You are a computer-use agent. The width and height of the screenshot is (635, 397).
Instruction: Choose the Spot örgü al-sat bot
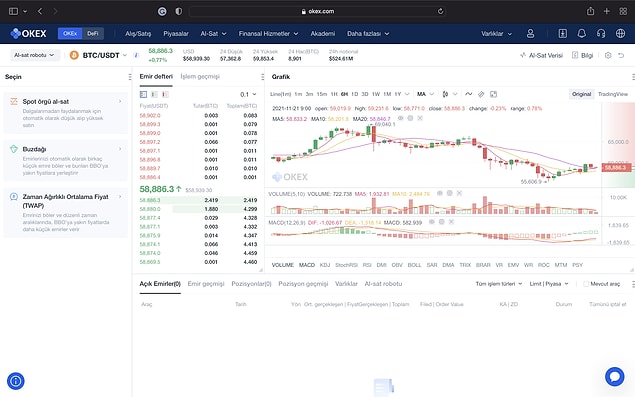pyautogui.click(x=66, y=113)
